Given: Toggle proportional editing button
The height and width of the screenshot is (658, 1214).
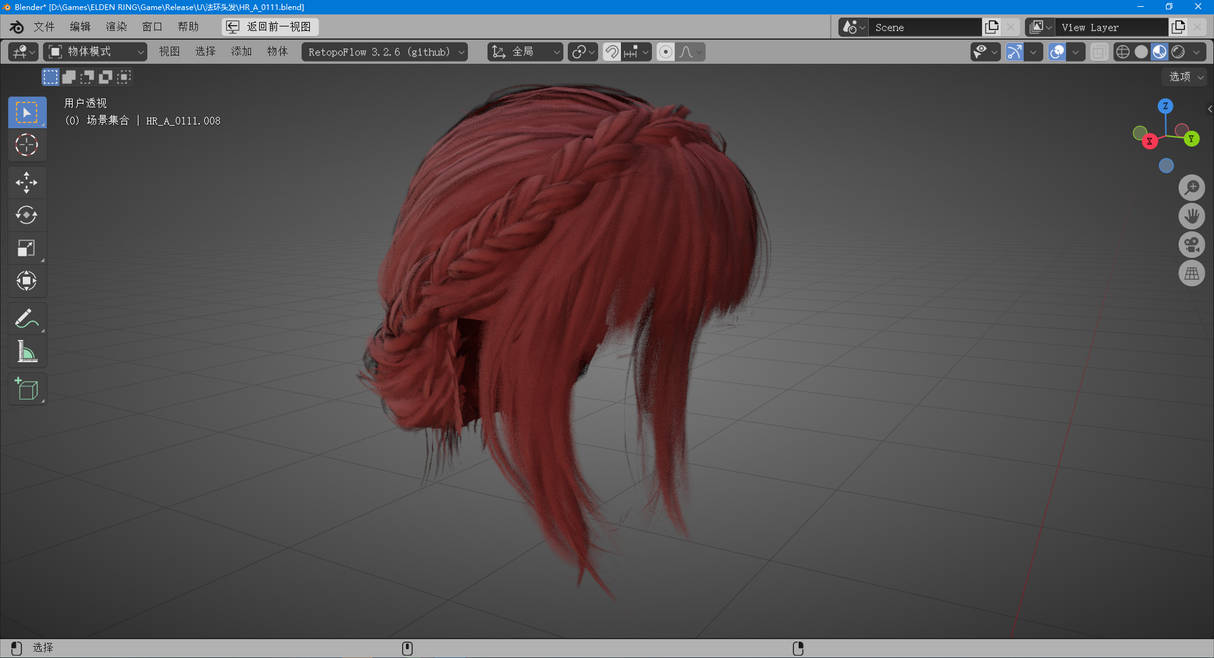Looking at the screenshot, I should click(666, 52).
